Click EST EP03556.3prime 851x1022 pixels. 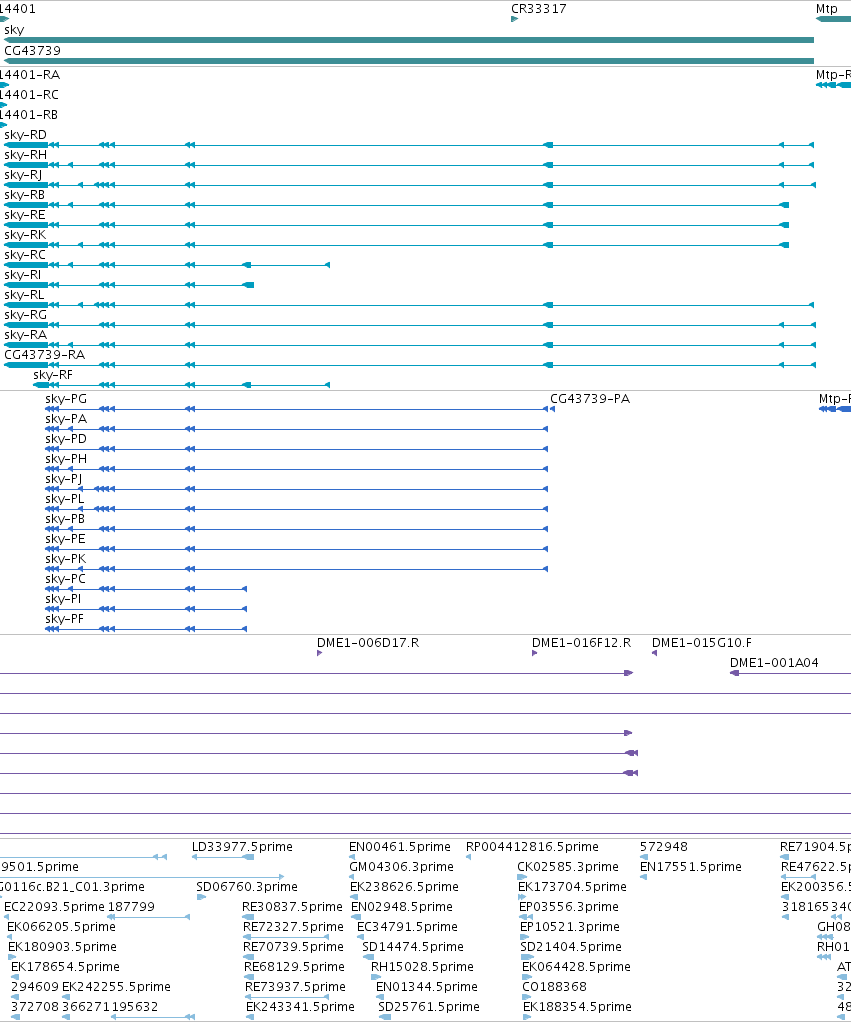coord(569,907)
